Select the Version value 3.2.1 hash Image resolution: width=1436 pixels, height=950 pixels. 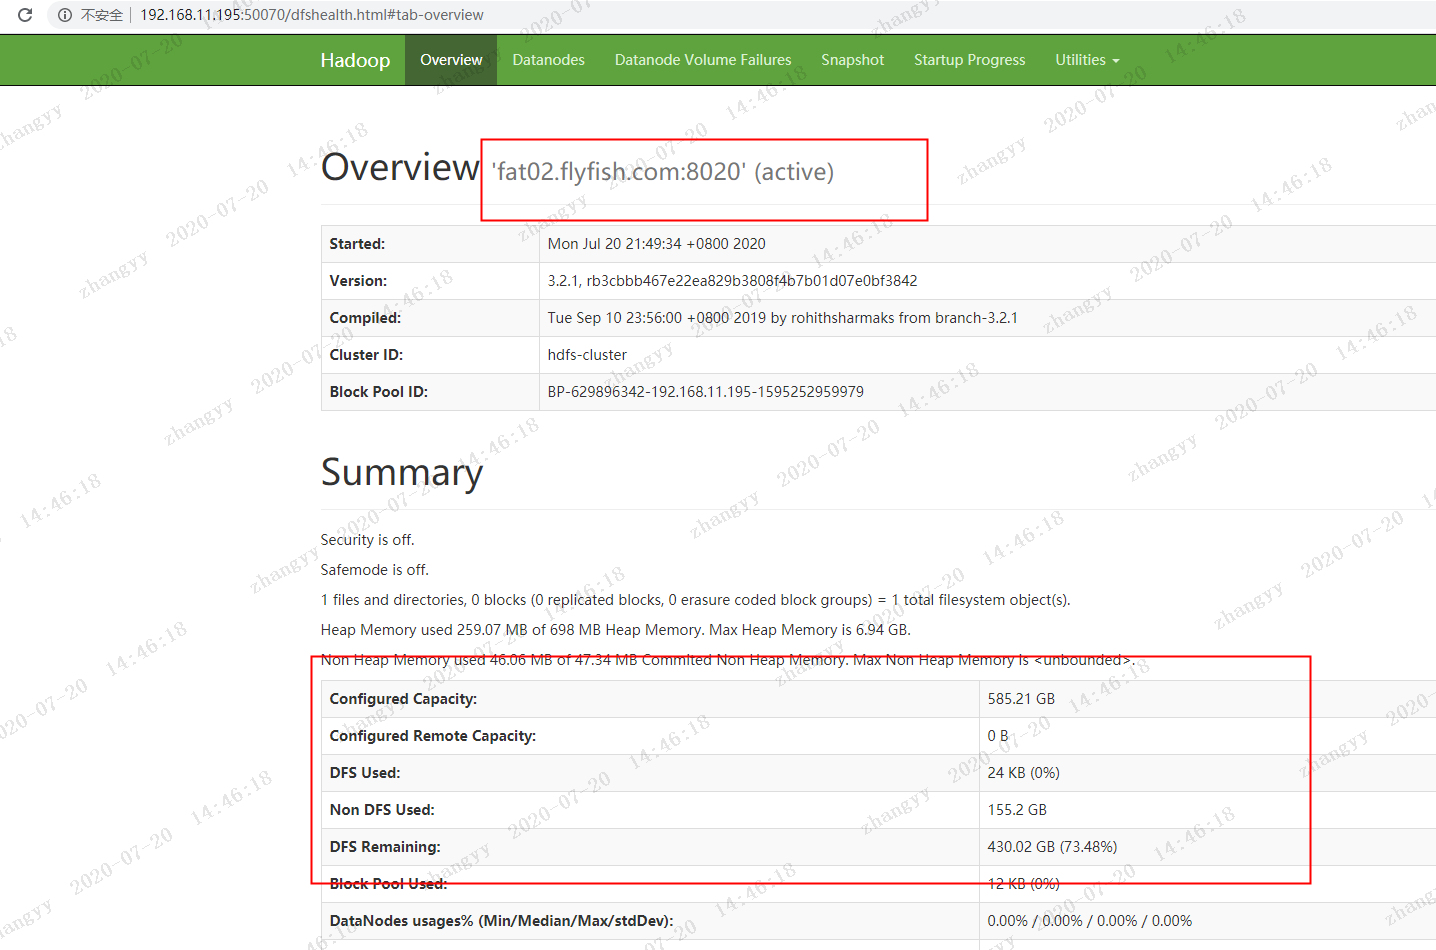(x=732, y=281)
